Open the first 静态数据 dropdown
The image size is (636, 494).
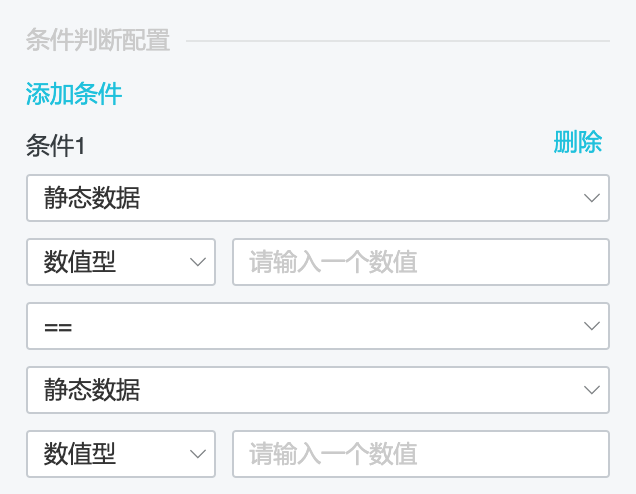coord(318,198)
